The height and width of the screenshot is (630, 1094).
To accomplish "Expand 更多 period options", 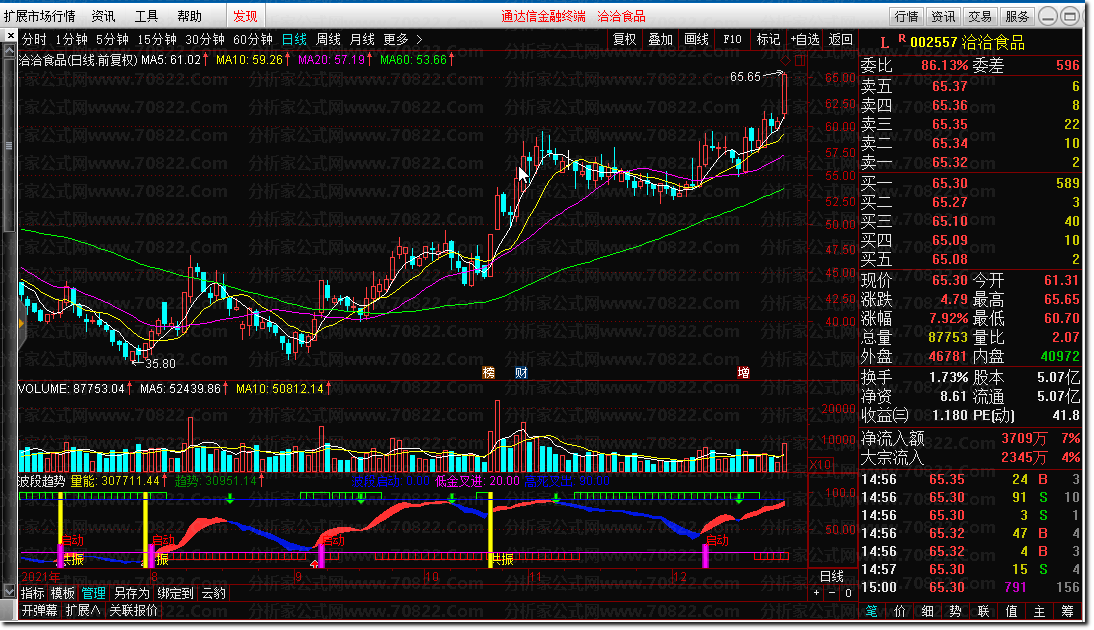I will [403, 40].
